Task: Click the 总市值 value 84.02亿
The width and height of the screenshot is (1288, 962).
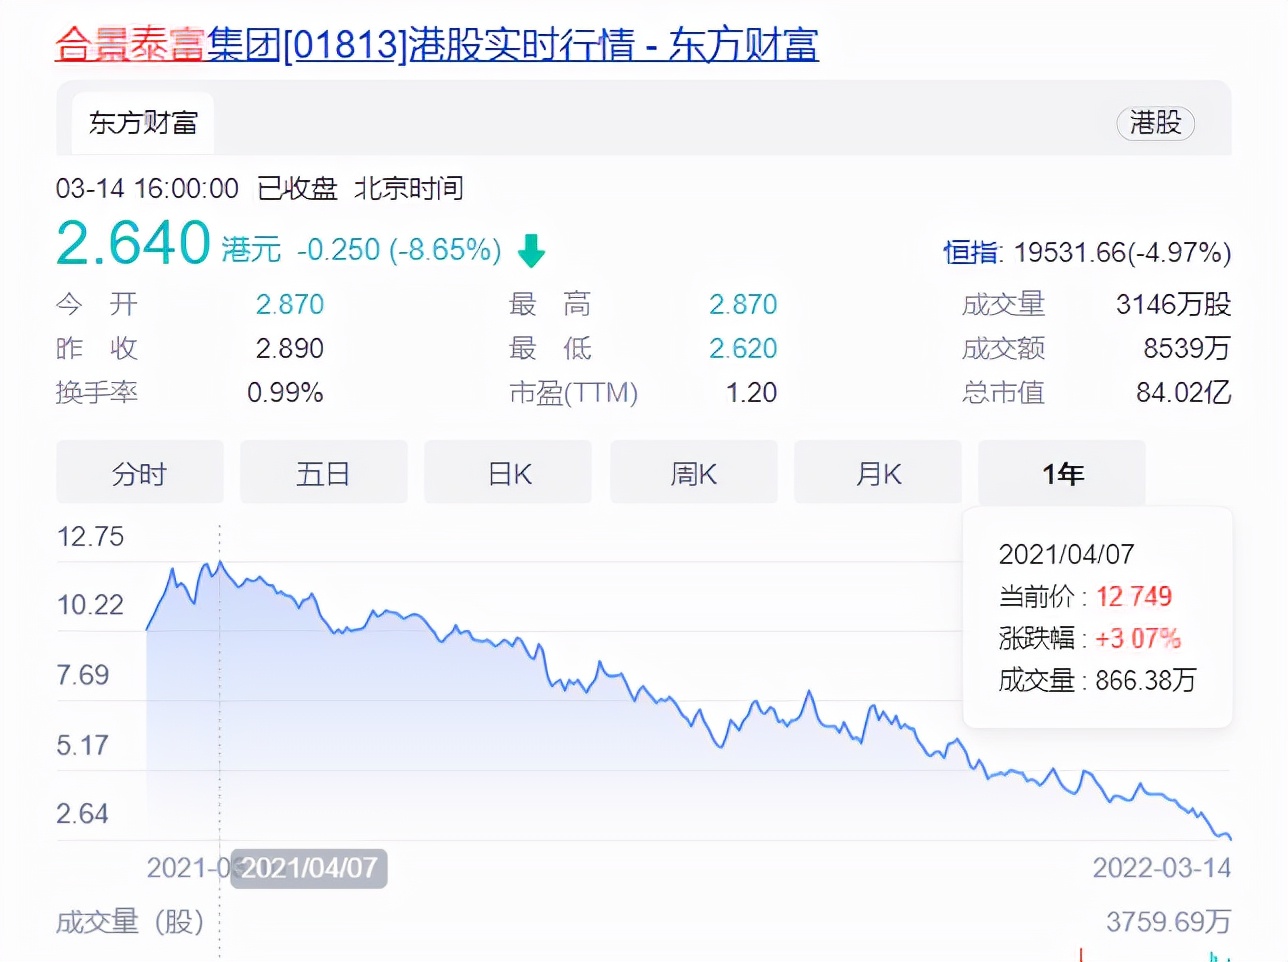Action: pyautogui.click(x=1183, y=392)
